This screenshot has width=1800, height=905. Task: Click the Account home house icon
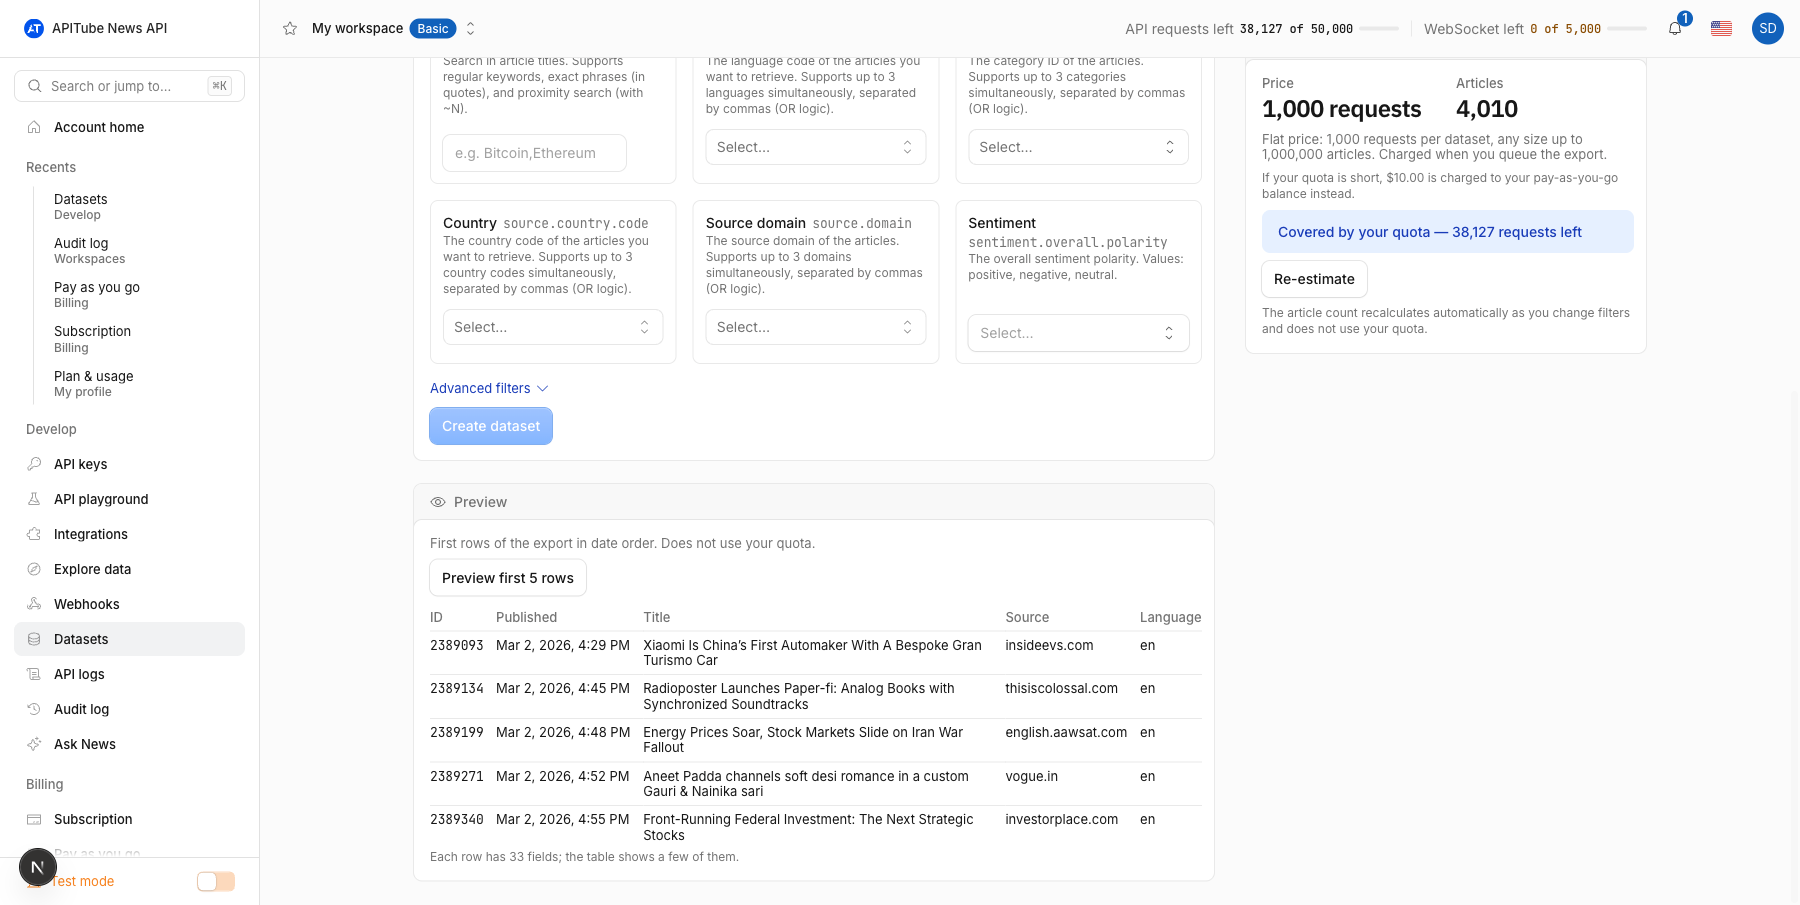pyautogui.click(x=34, y=127)
